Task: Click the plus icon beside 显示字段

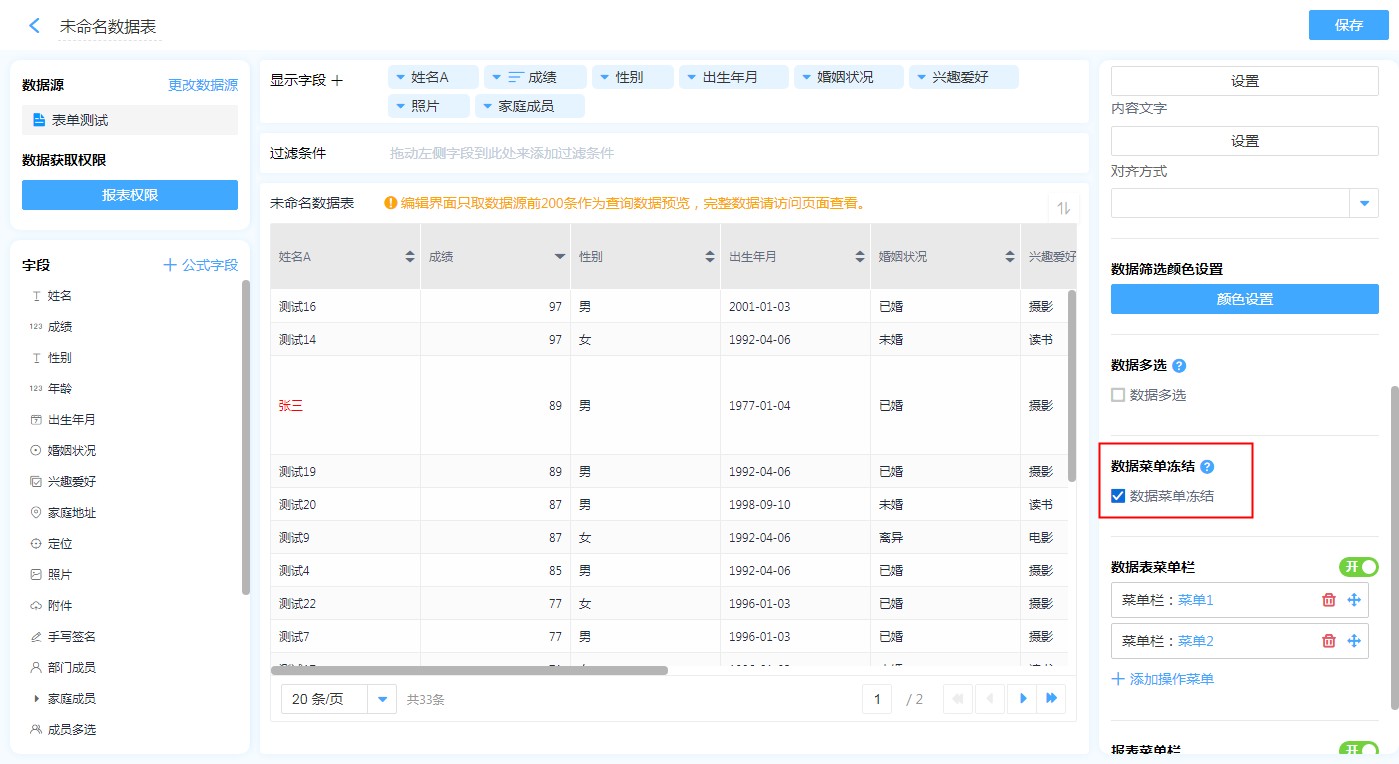Action: [x=337, y=80]
